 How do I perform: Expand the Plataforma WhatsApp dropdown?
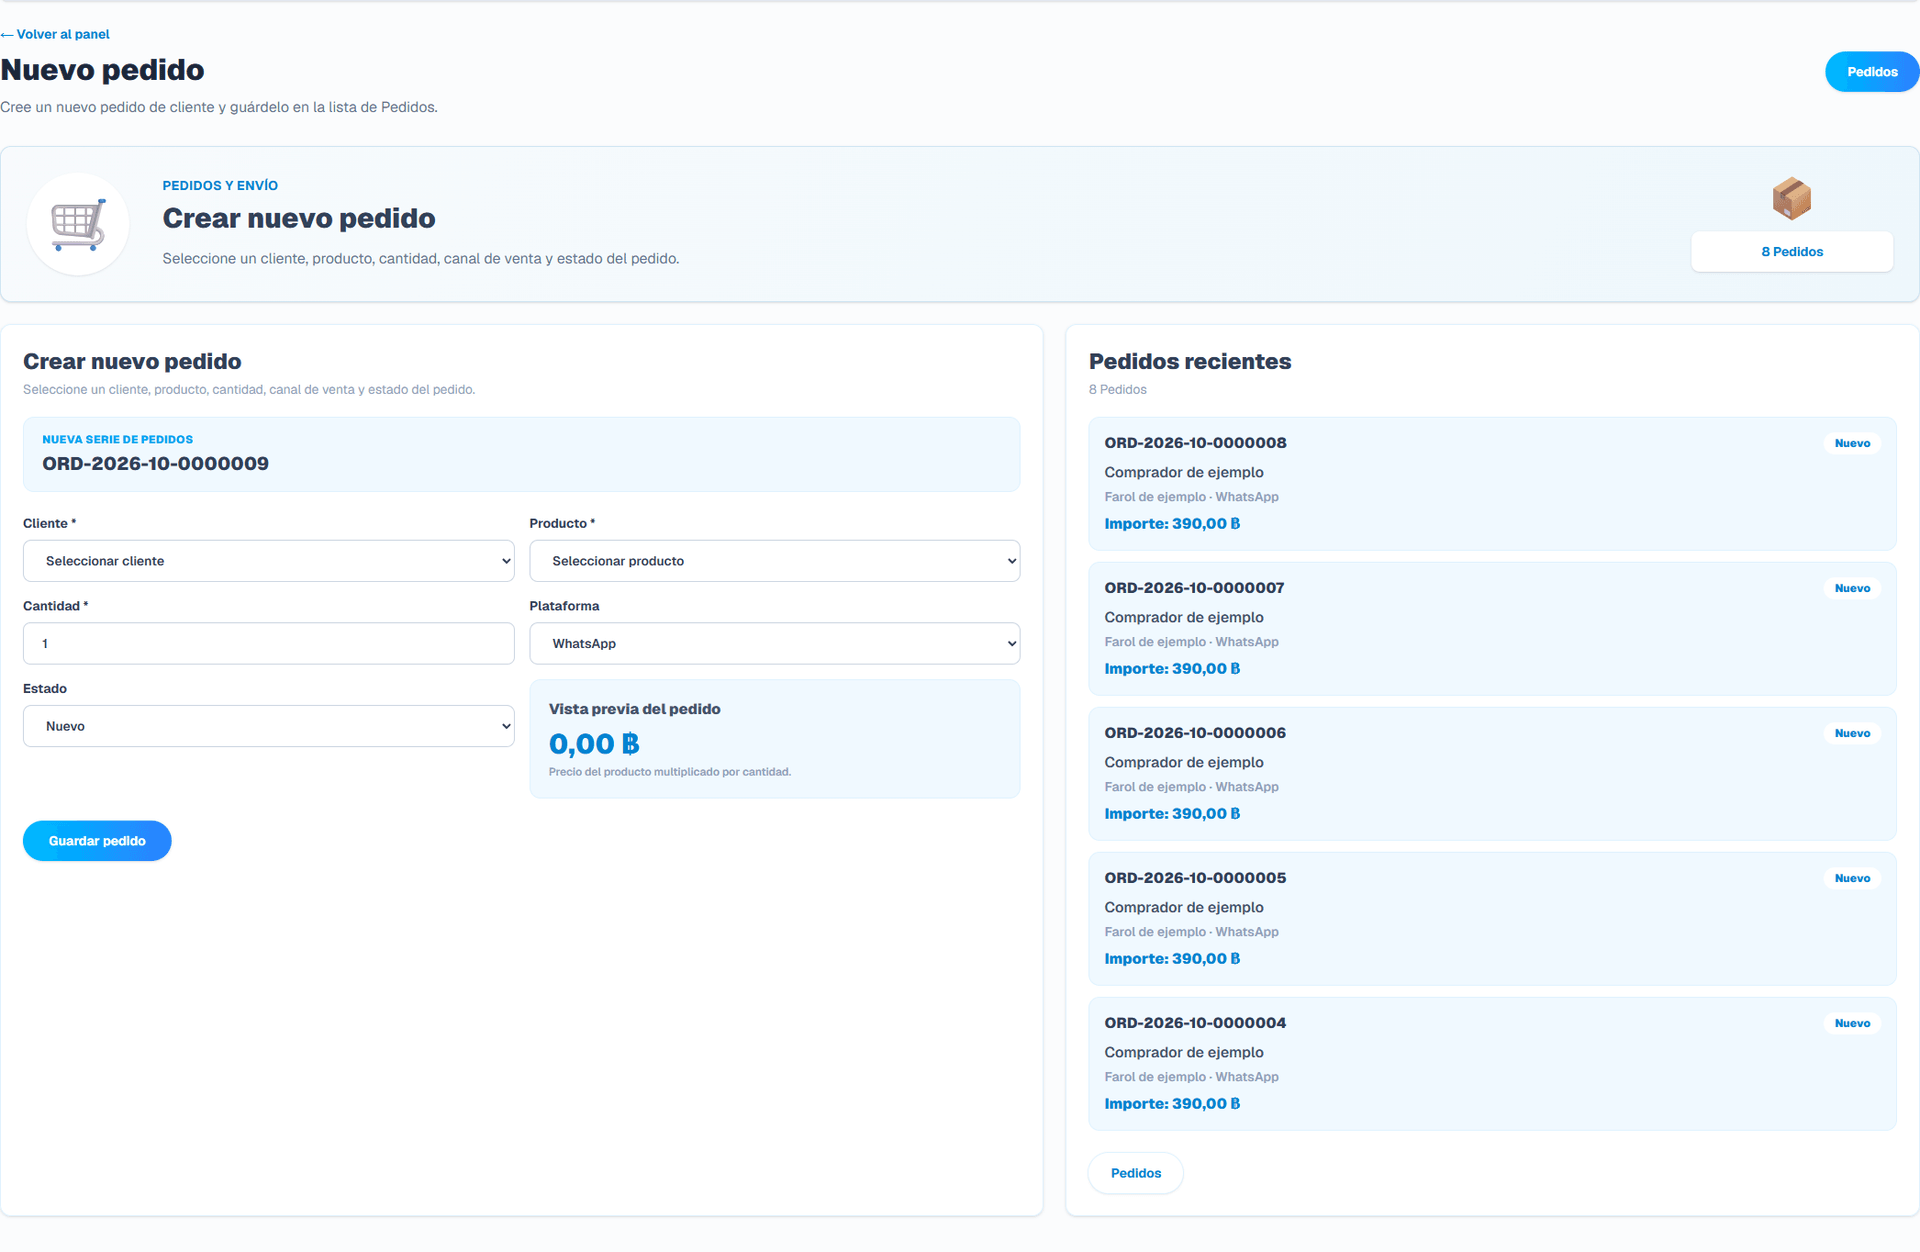775,644
